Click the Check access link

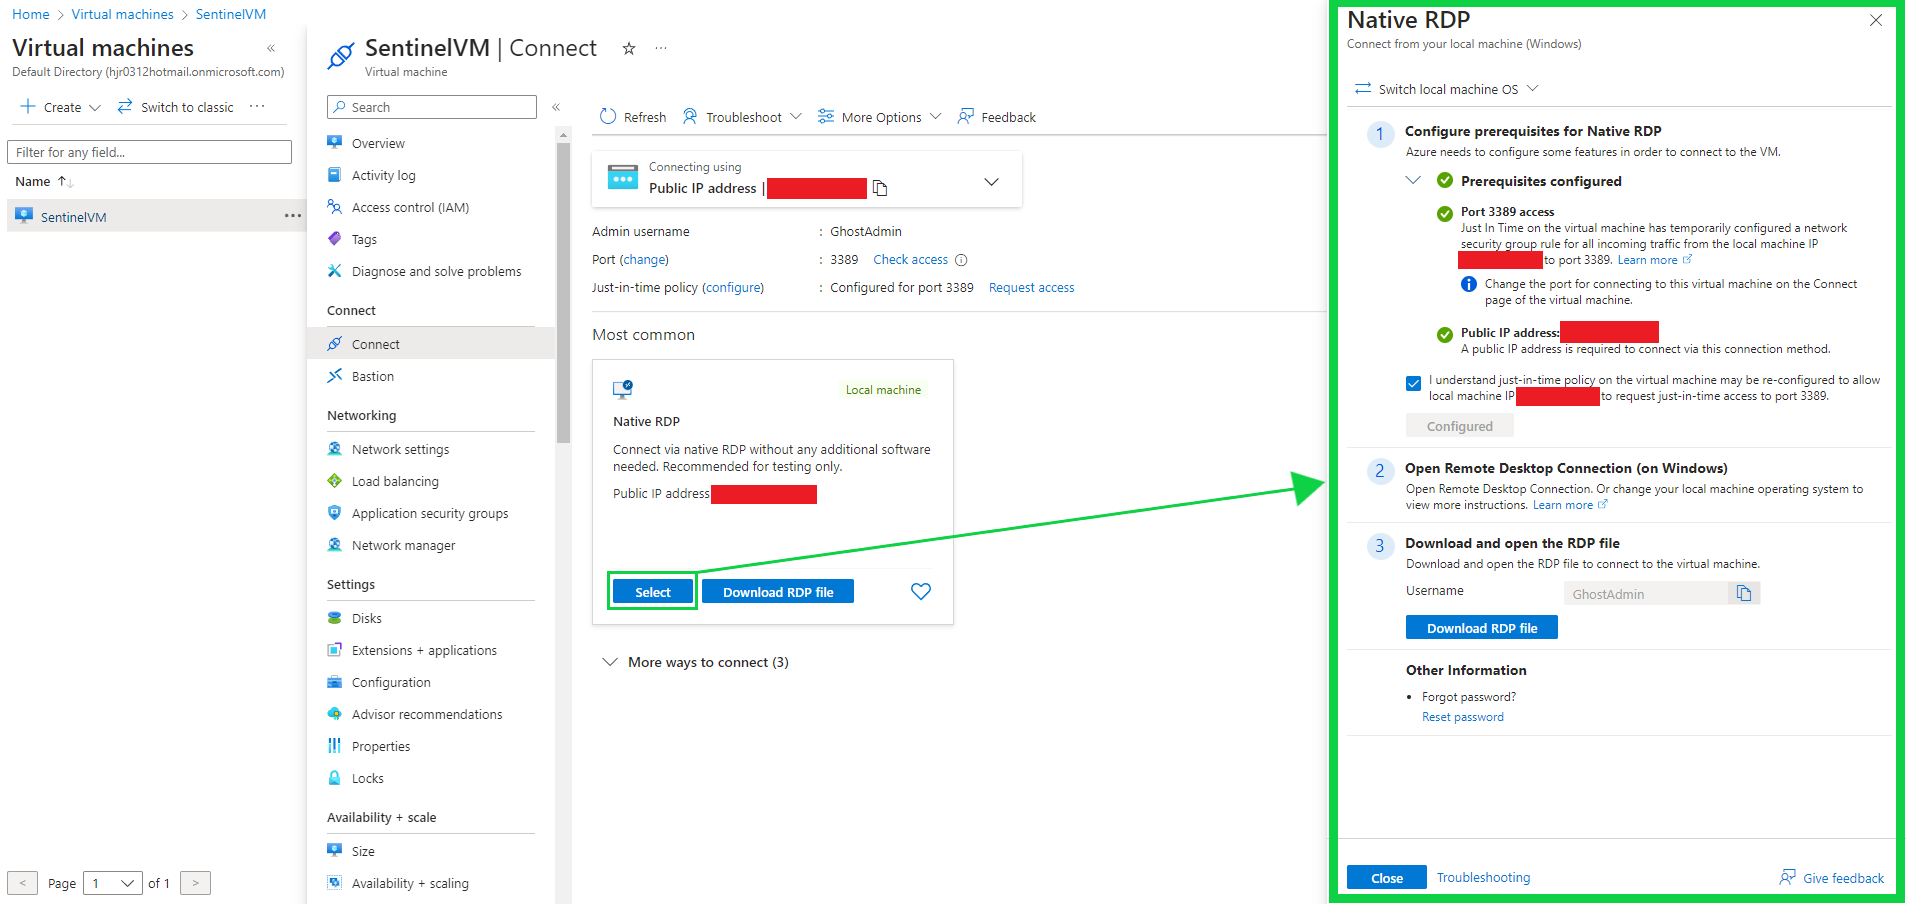coord(911,260)
